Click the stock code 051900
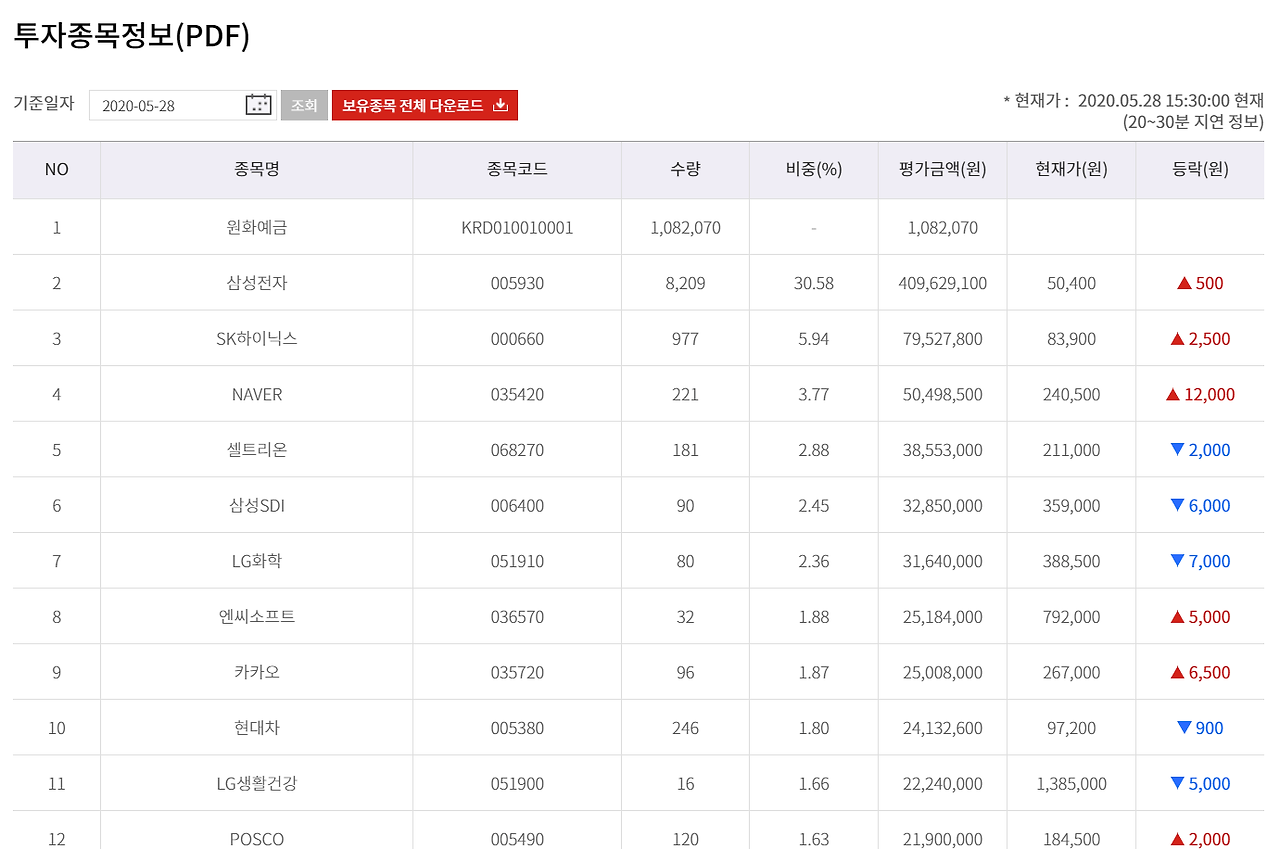1280x849 pixels. click(517, 784)
